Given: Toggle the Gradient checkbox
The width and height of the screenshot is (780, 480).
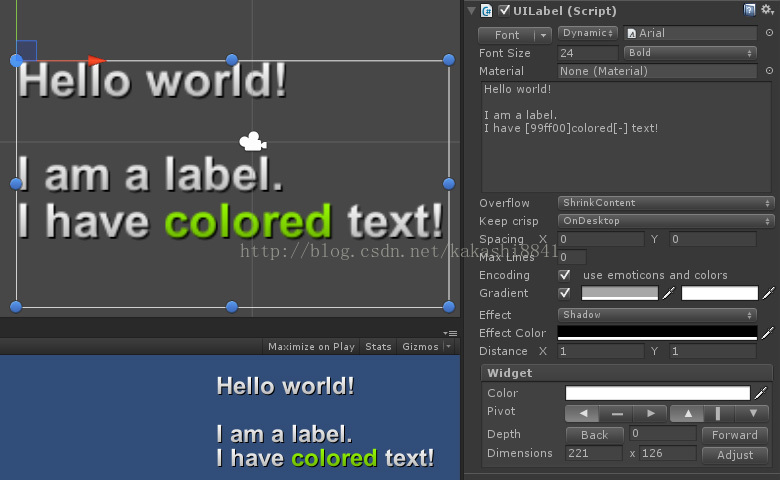Looking at the screenshot, I should coord(564,293).
